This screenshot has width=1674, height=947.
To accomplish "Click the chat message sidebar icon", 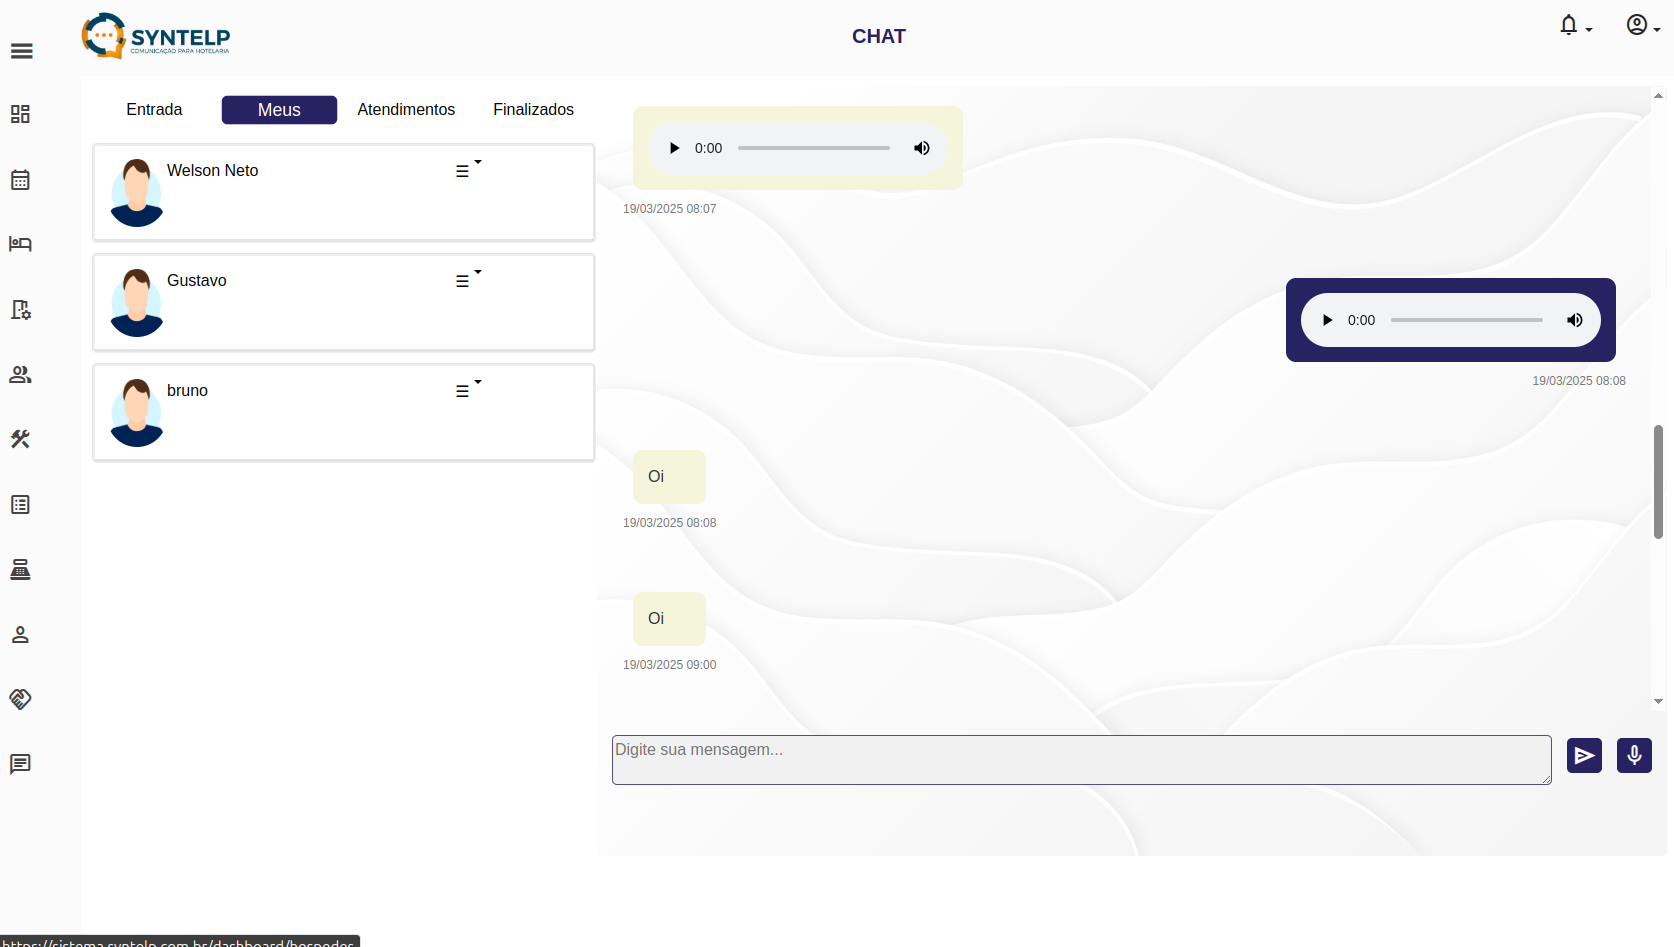I will click(x=20, y=764).
